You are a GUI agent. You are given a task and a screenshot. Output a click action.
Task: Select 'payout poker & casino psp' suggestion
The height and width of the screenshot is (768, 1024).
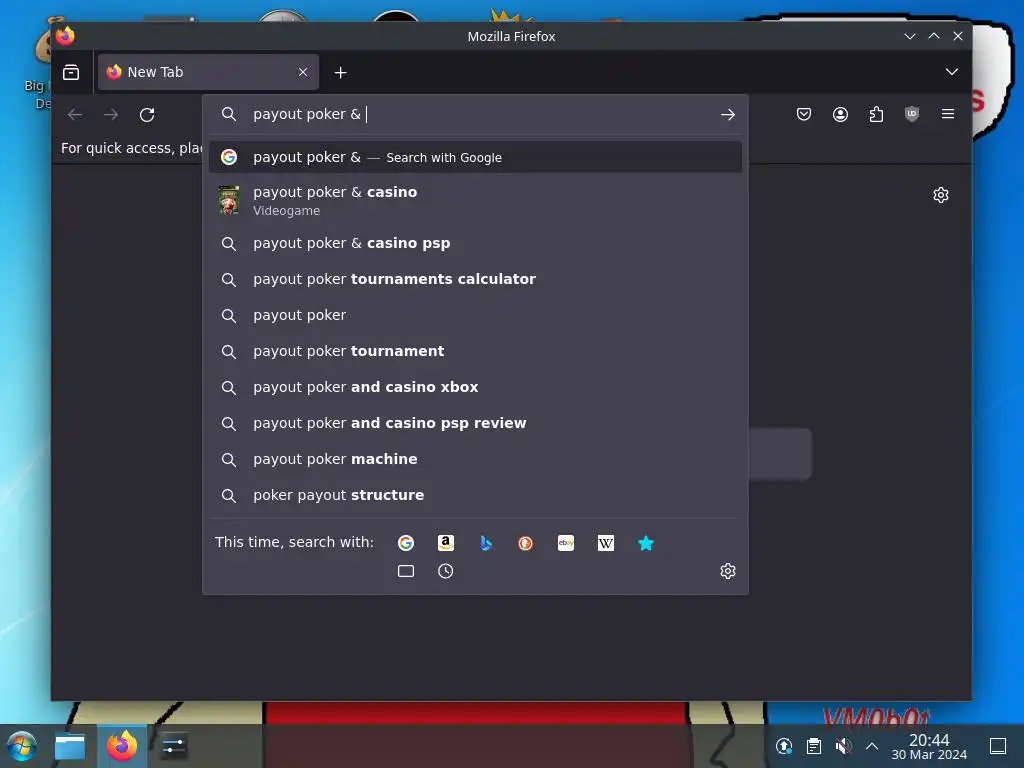[x=475, y=243]
